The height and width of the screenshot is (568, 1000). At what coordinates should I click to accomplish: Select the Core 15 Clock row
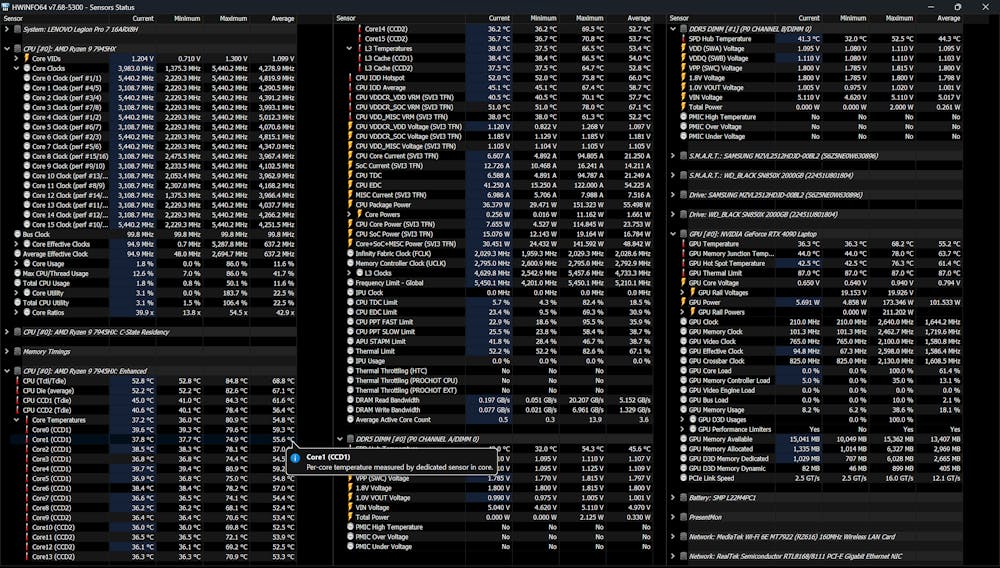coord(149,224)
